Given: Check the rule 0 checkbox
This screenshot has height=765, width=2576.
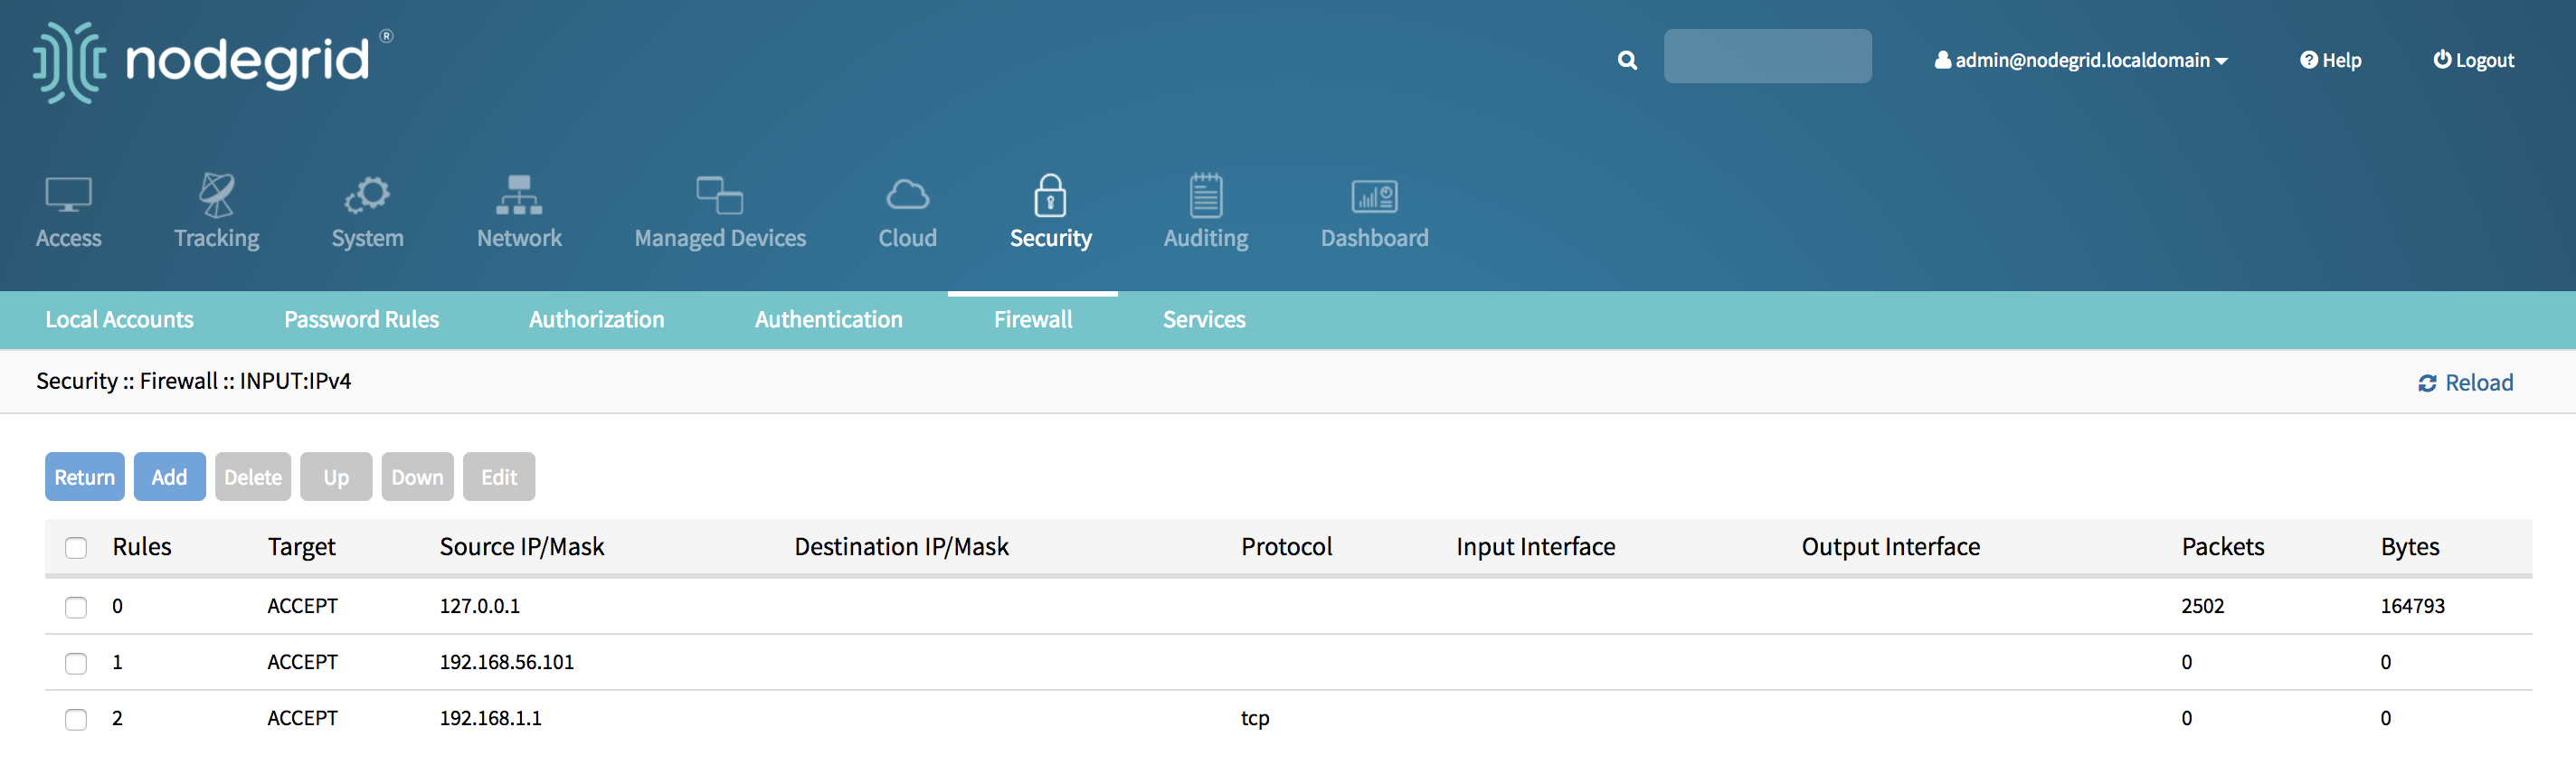Looking at the screenshot, I should [76, 607].
